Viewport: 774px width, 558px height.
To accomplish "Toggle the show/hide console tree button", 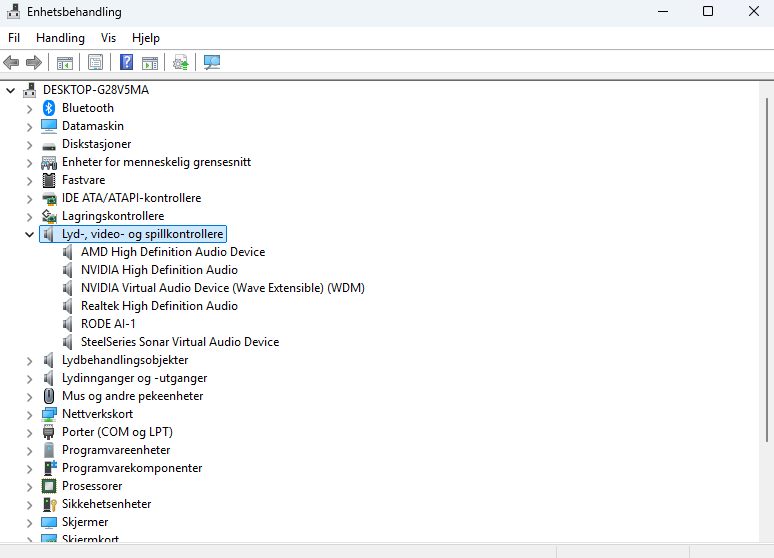I will click(x=65, y=63).
